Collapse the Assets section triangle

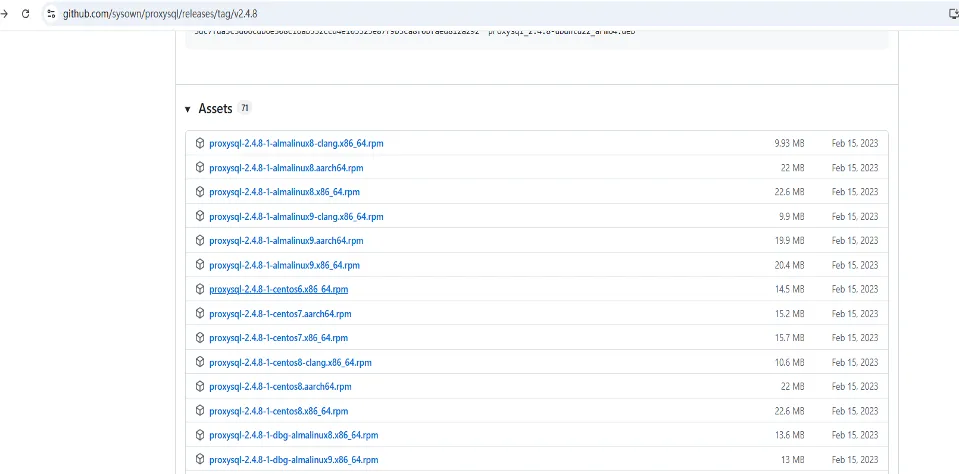188,109
